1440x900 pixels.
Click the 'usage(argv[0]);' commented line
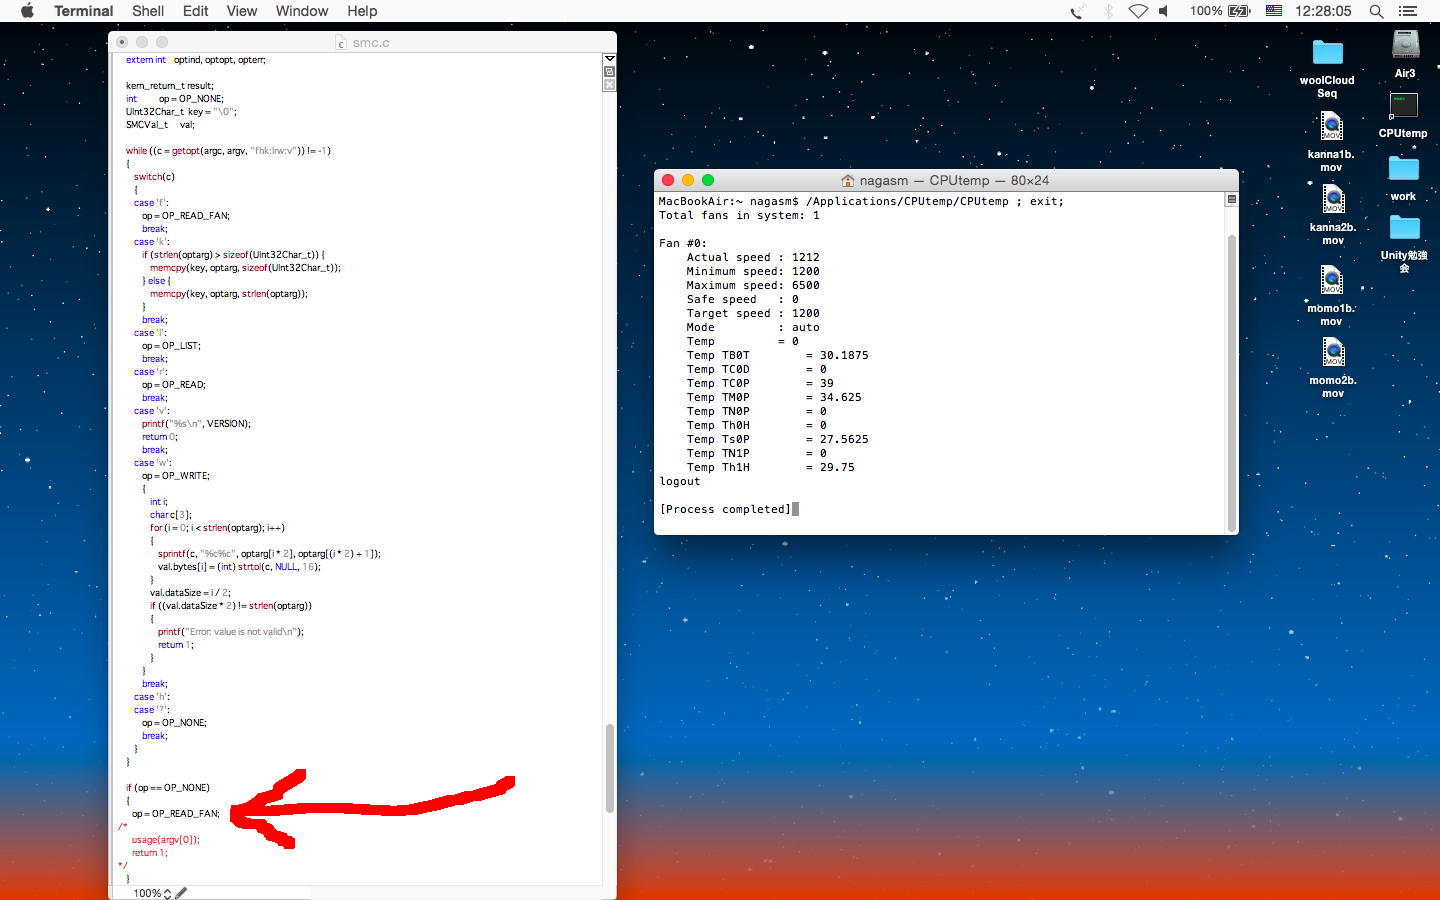[x=165, y=840]
